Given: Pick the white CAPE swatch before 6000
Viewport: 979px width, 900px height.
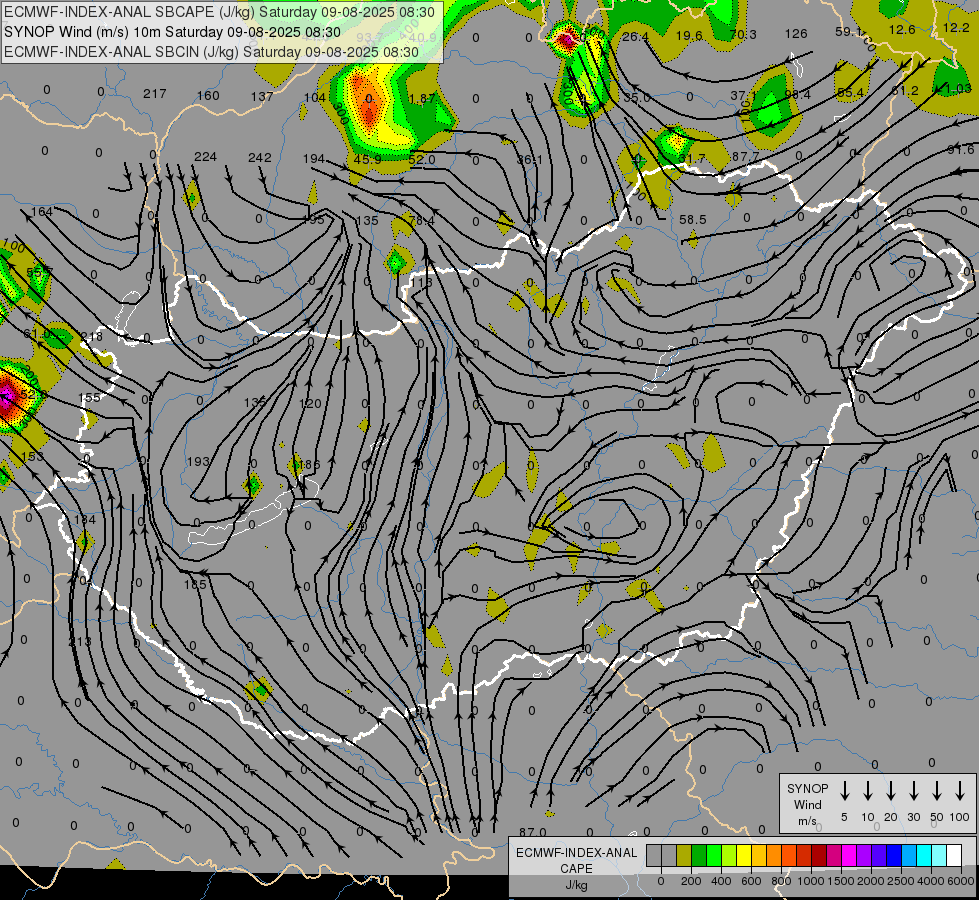Looking at the screenshot, I should [x=954, y=855].
